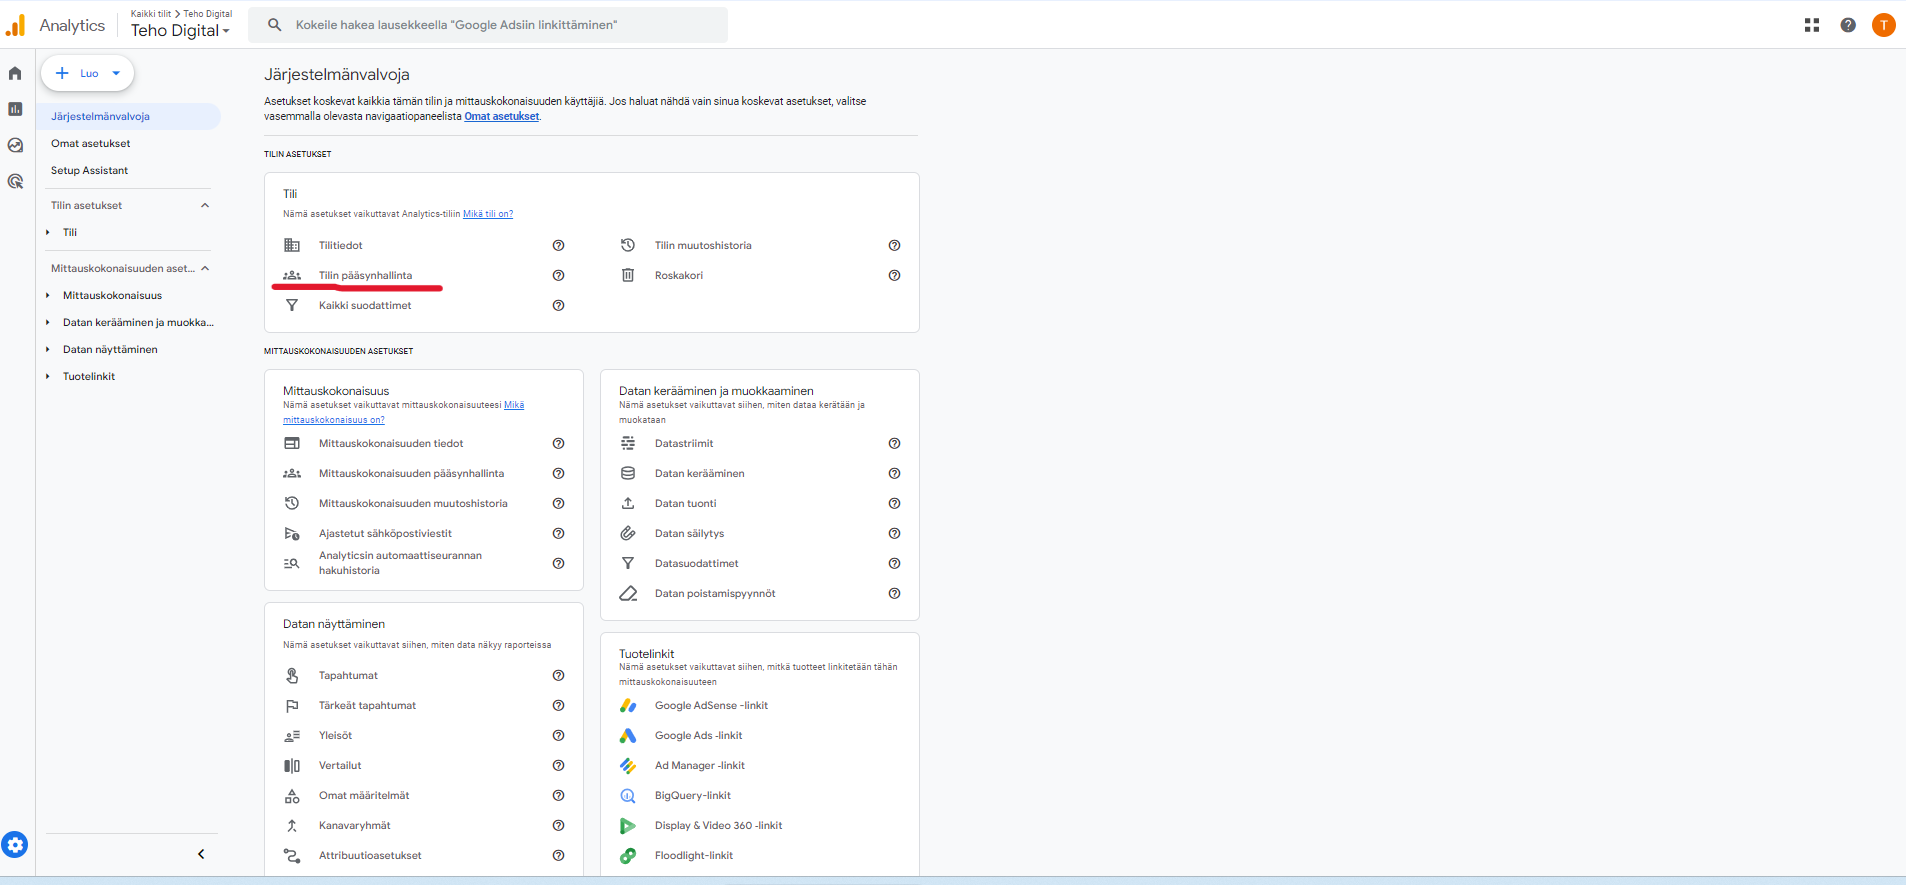Click the Google Ads -linkit option
1906x885 pixels.
point(698,736)
